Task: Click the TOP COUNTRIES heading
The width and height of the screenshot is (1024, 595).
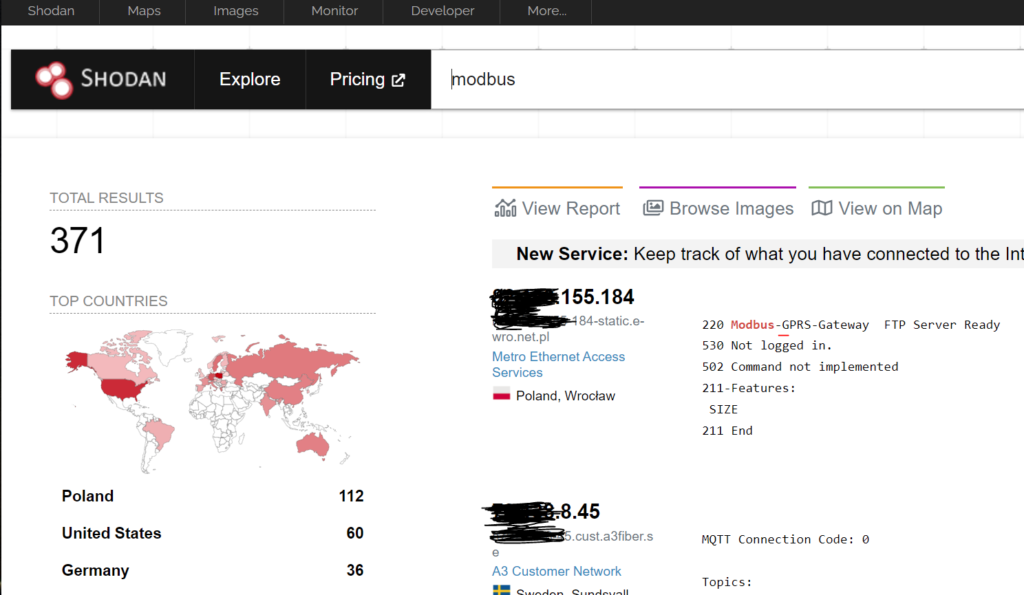Action: (108, 301)
